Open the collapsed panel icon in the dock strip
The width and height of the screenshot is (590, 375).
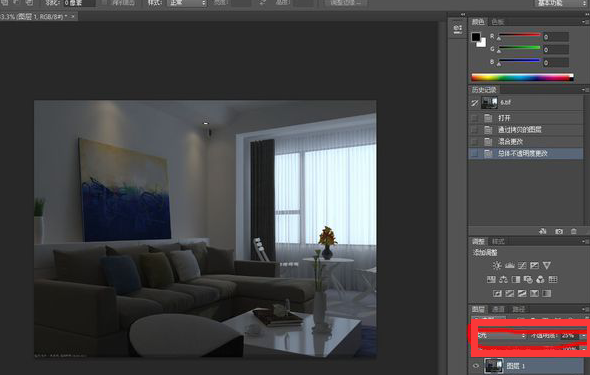point(458,29)
